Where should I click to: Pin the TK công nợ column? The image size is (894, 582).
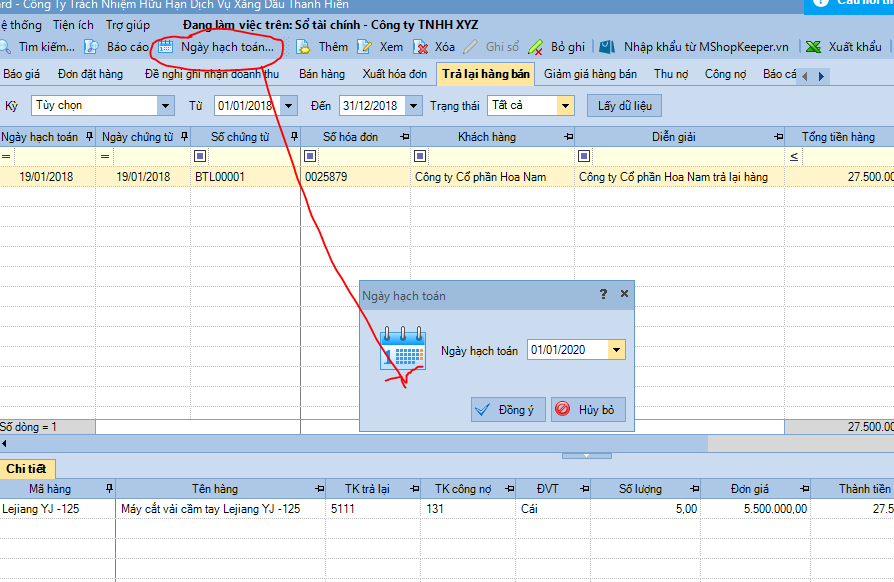click(x=510, y=489)
